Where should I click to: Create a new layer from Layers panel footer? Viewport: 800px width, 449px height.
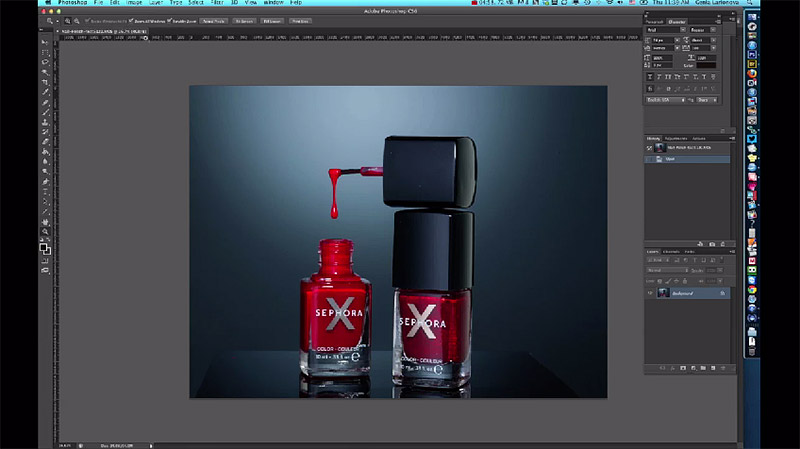pyautogui.click(x=713, y=368)
